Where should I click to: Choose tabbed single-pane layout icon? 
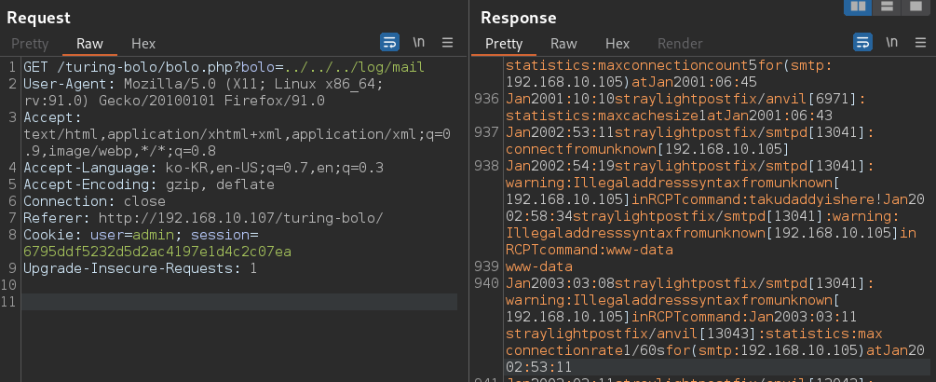pyautogui.click(x=915, y=7)
